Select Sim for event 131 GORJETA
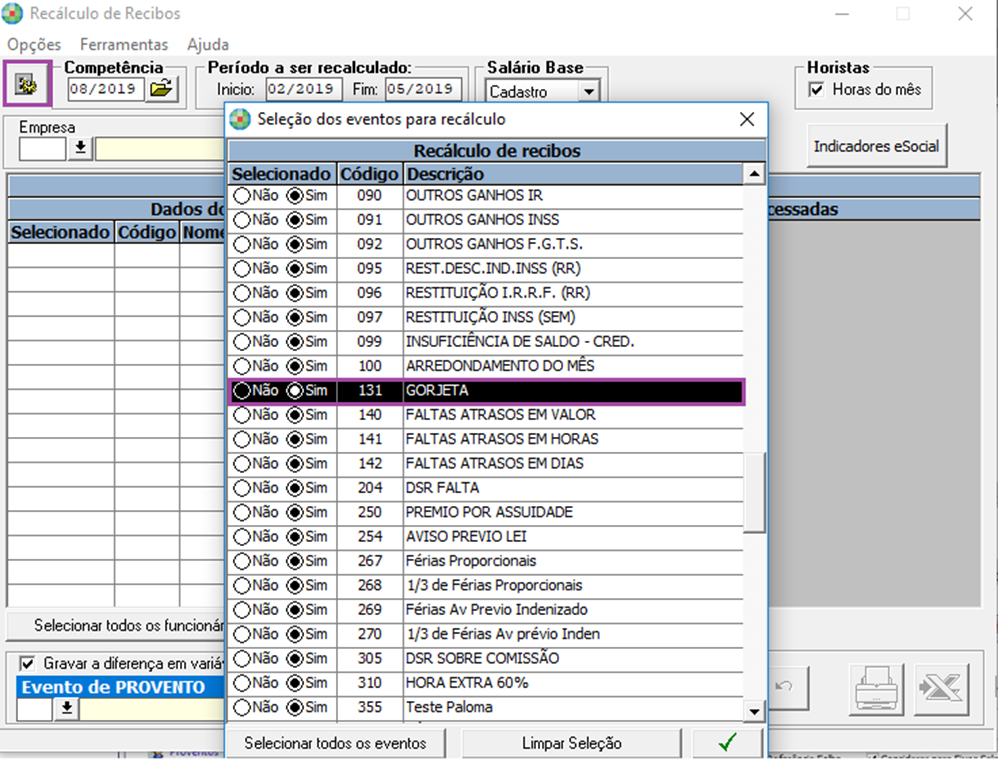Image resolution: width=998 pixels, height=765 pixels. point(295,391)
